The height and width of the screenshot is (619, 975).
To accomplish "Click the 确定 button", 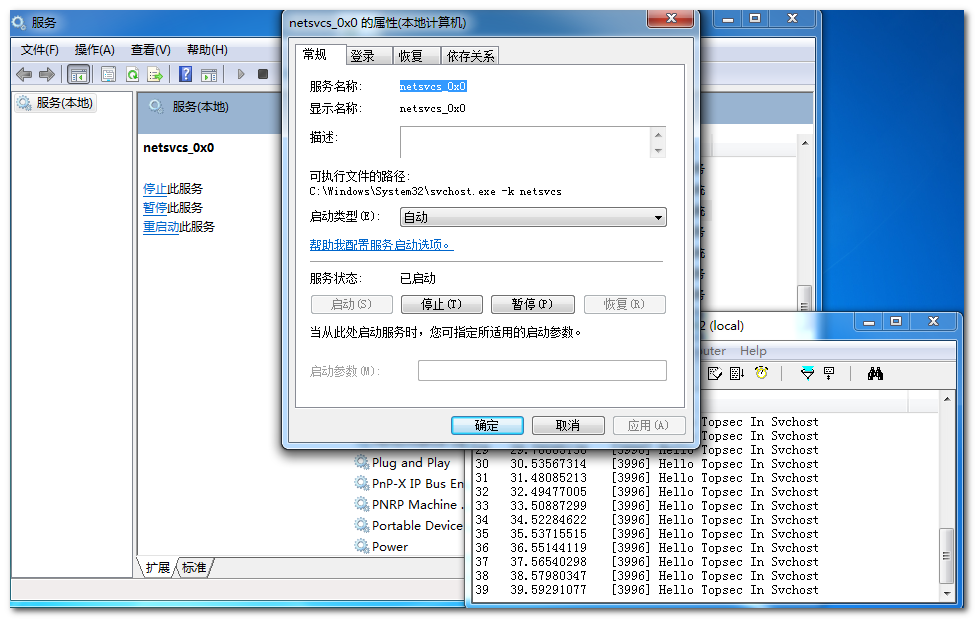I will tap(487, 425).
